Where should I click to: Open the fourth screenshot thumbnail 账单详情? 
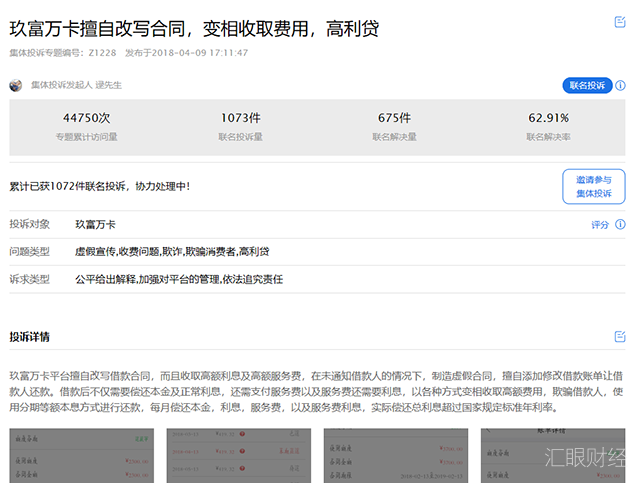pos(553,456)
